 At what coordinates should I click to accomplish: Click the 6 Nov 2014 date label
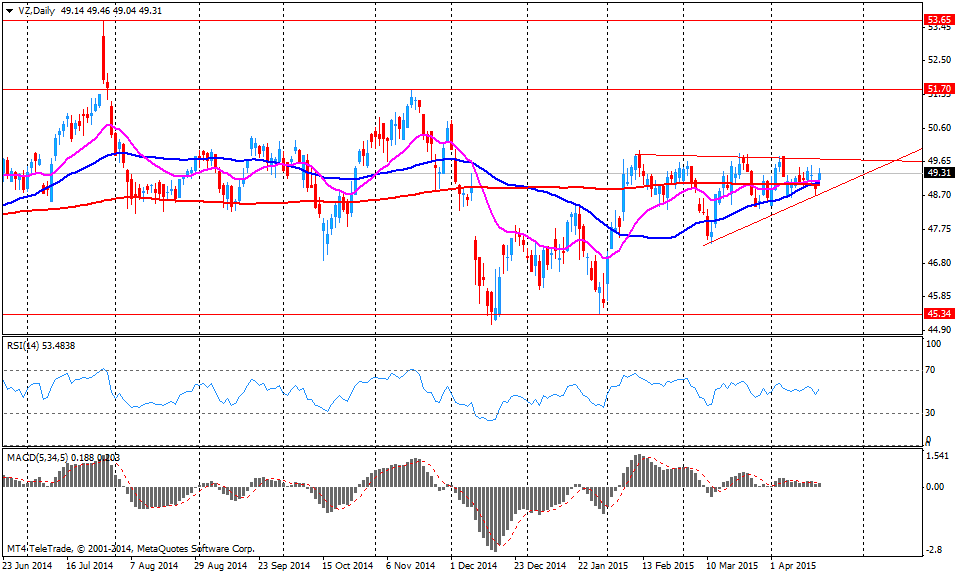tap(410, 565)
